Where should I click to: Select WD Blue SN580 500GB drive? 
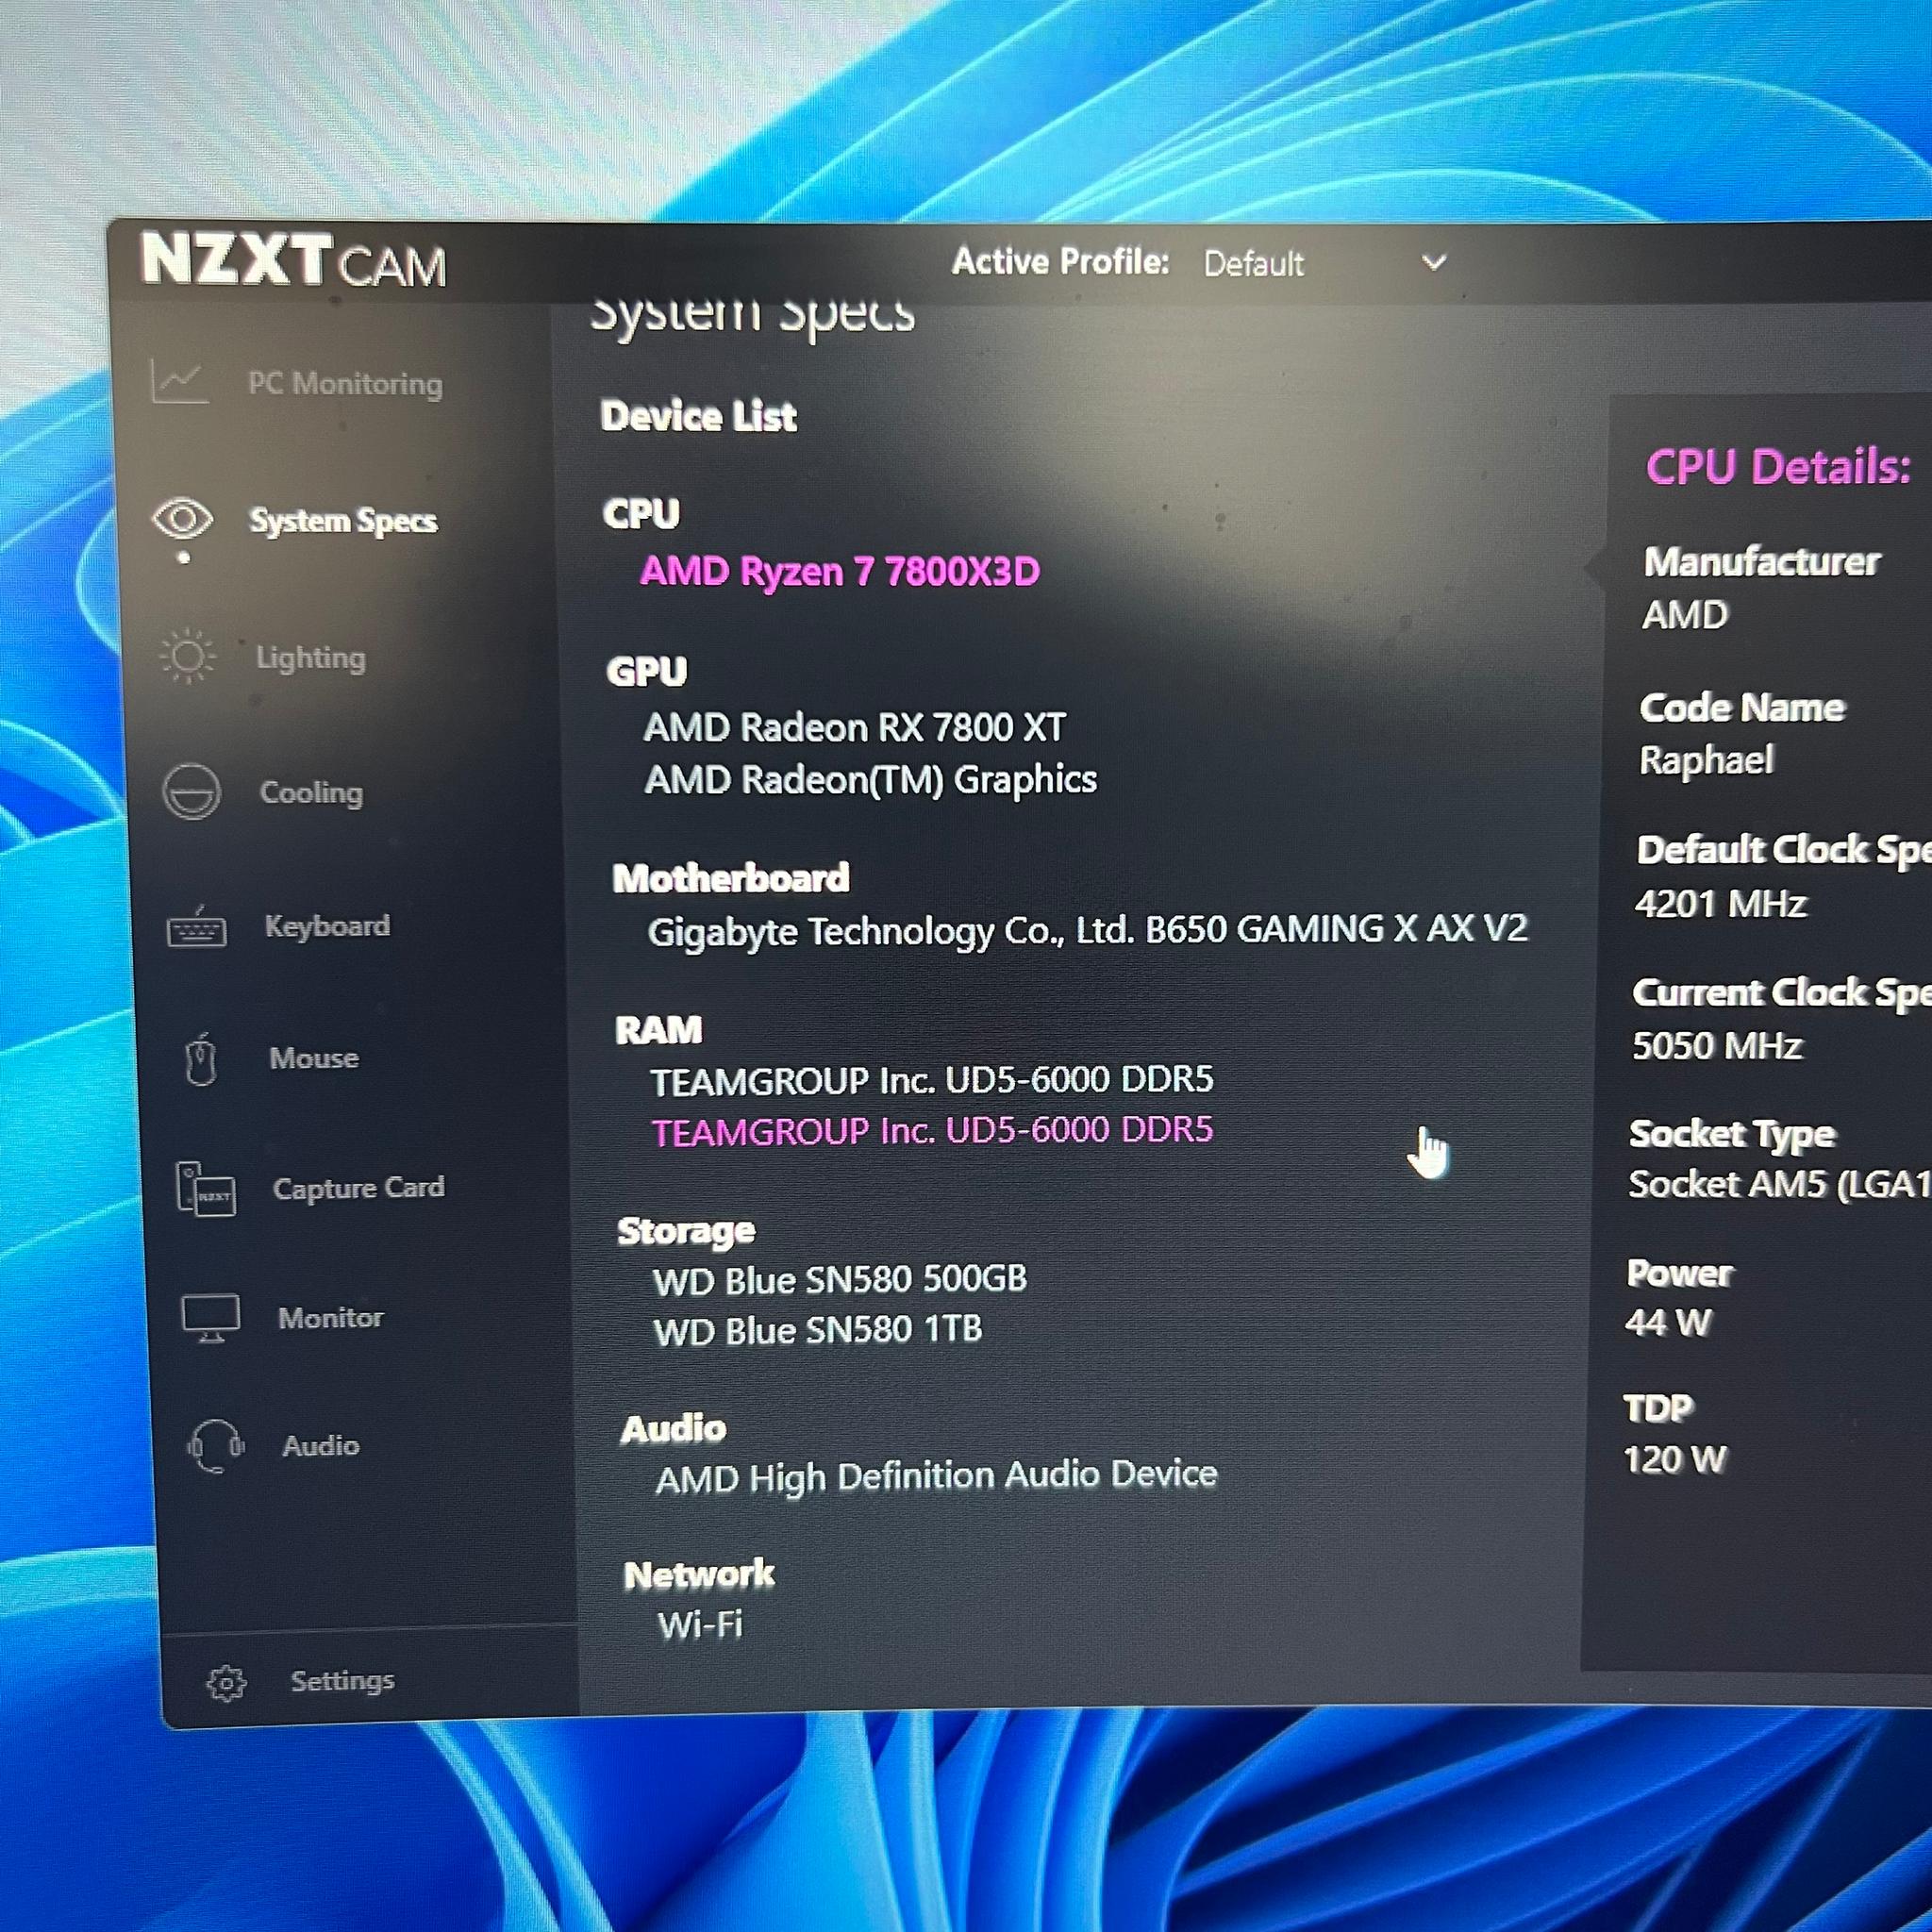tap(840, 1280)
